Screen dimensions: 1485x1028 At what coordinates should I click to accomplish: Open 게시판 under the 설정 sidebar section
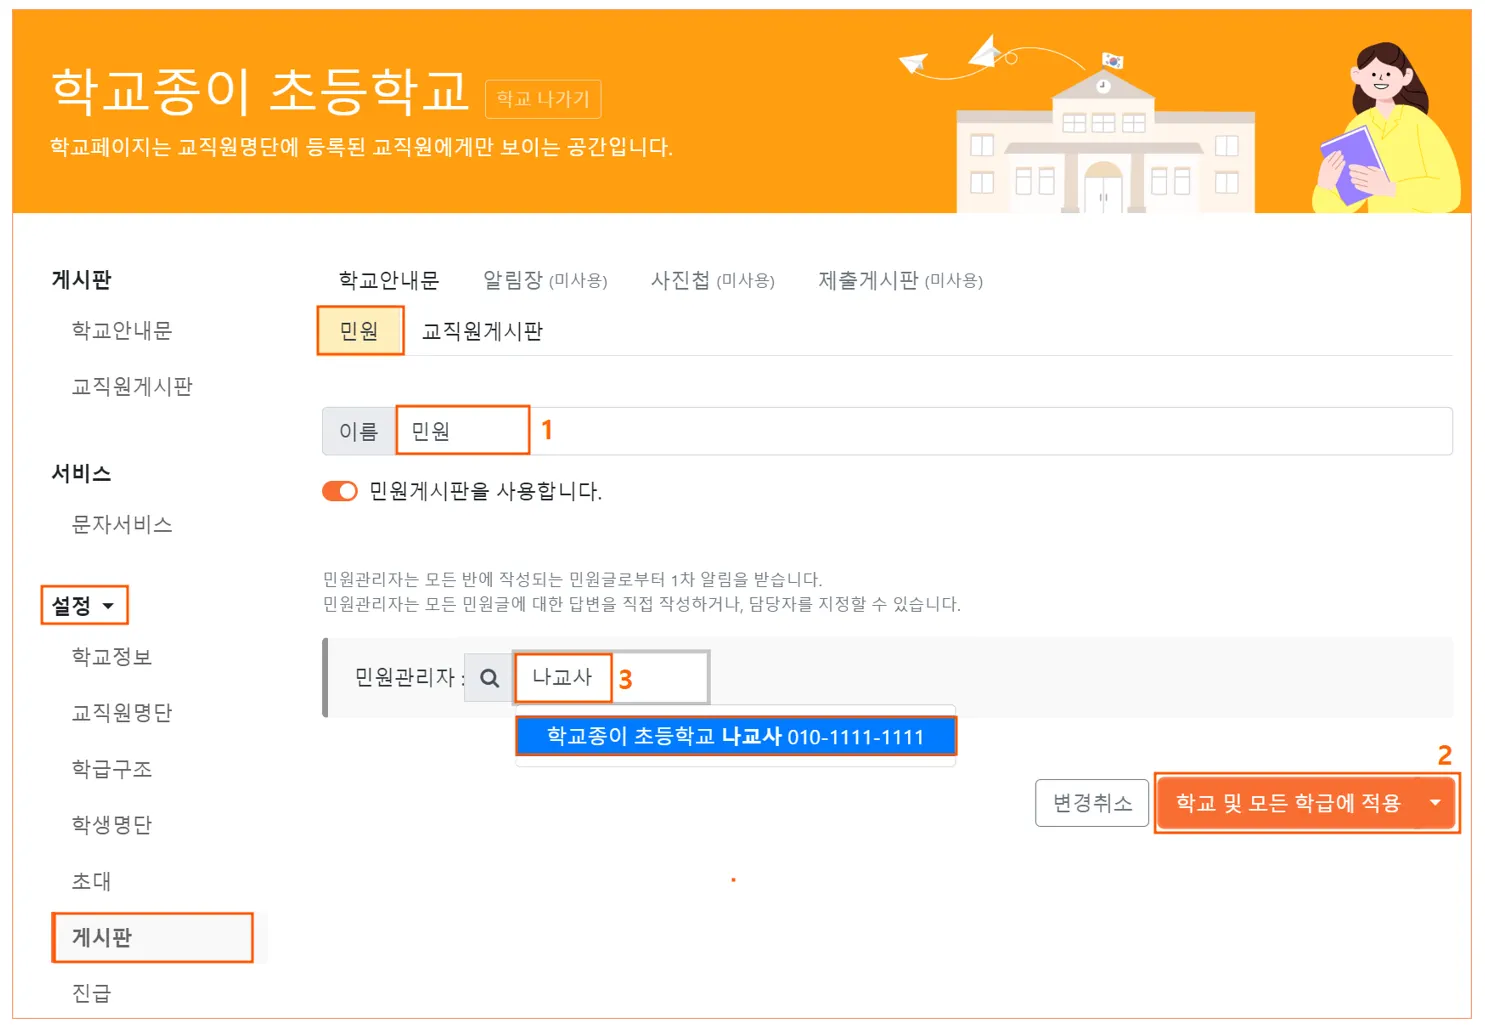tap(102, 937)
